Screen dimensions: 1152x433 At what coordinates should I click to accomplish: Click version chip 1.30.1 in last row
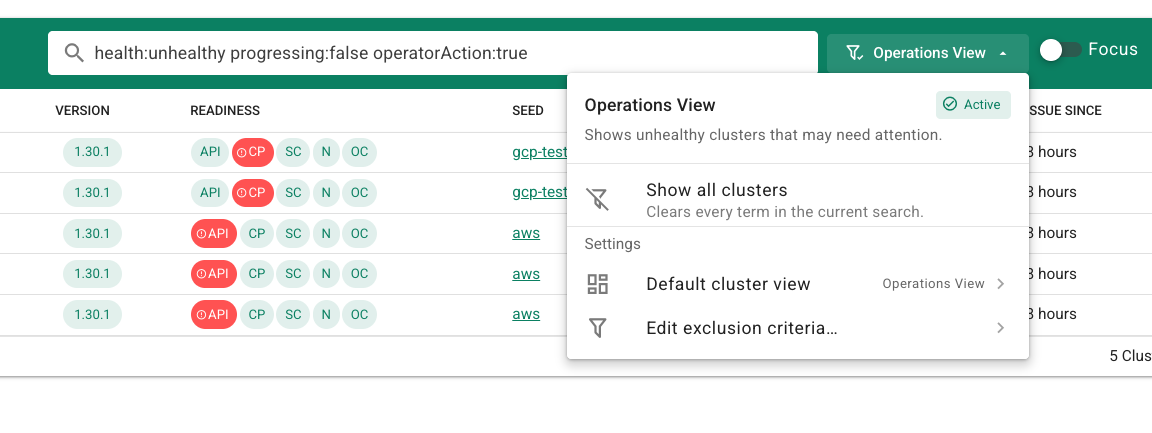point(93,314)
